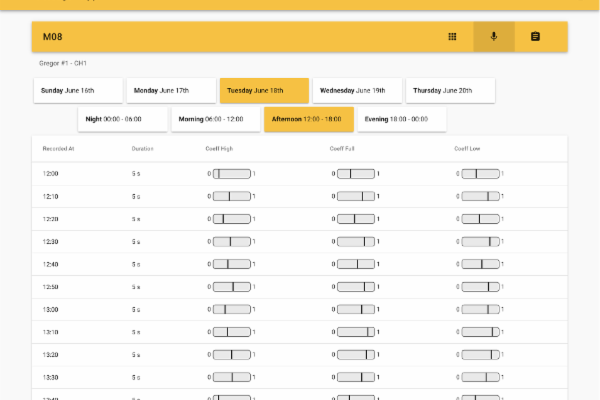Open the clipboard notes icon

click(535, 37)
